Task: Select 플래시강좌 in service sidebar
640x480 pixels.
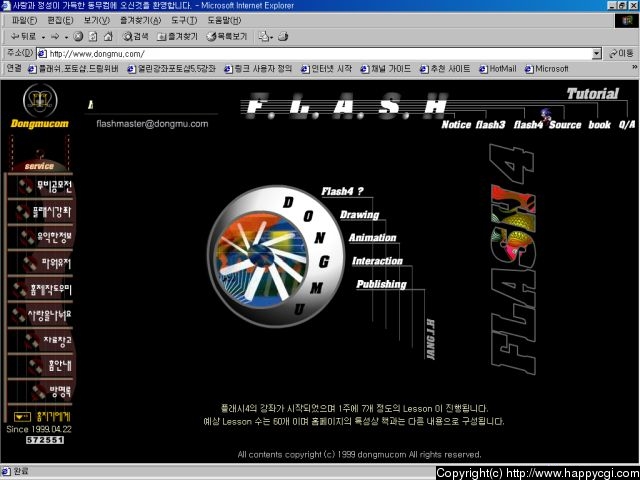Action: [x=44, y=212]
